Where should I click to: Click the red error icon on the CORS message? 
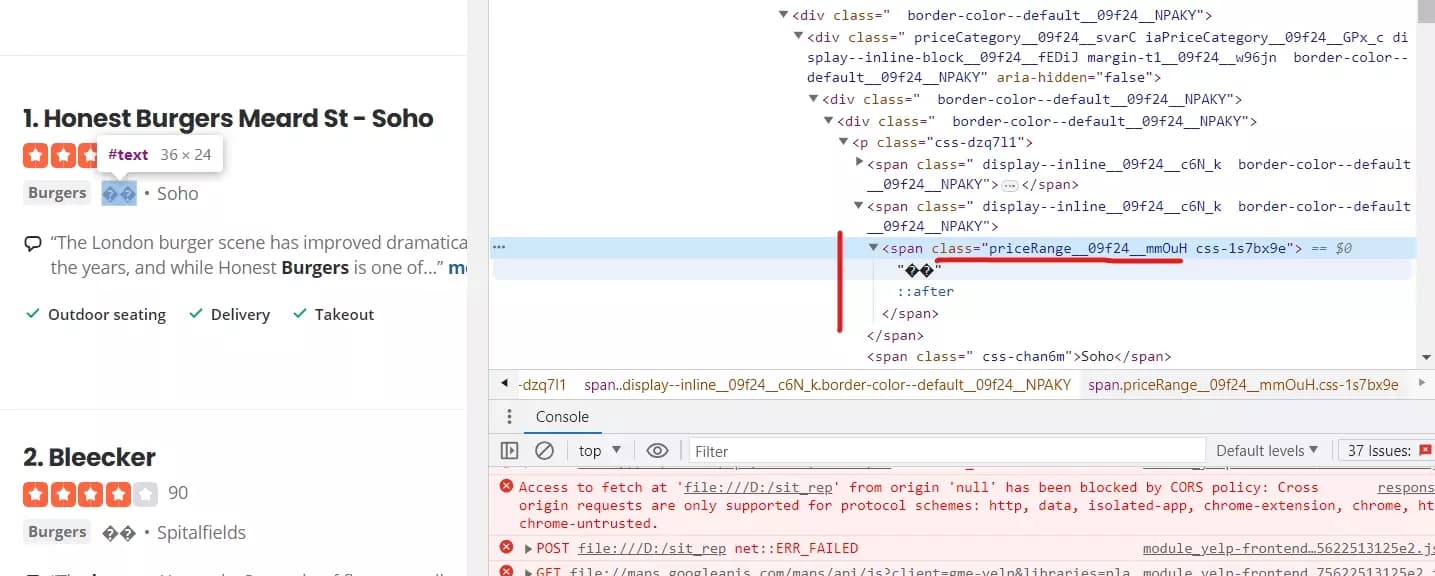[507, 487]
